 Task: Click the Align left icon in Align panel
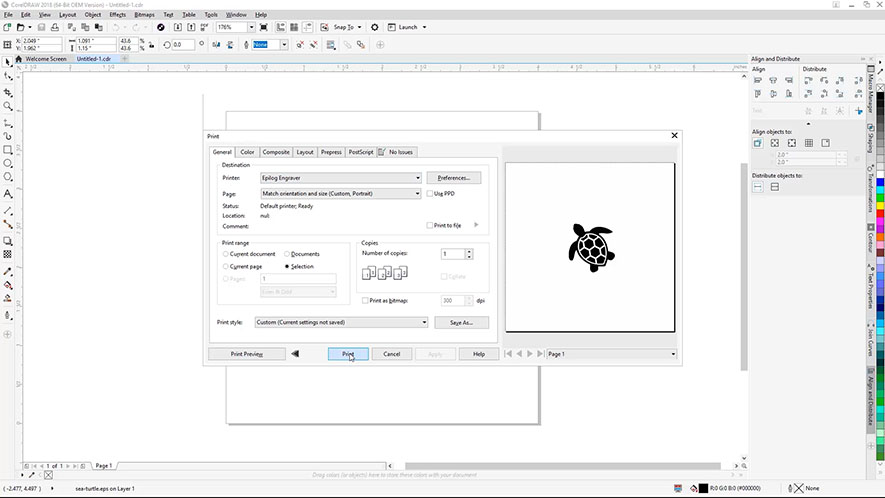758,81
